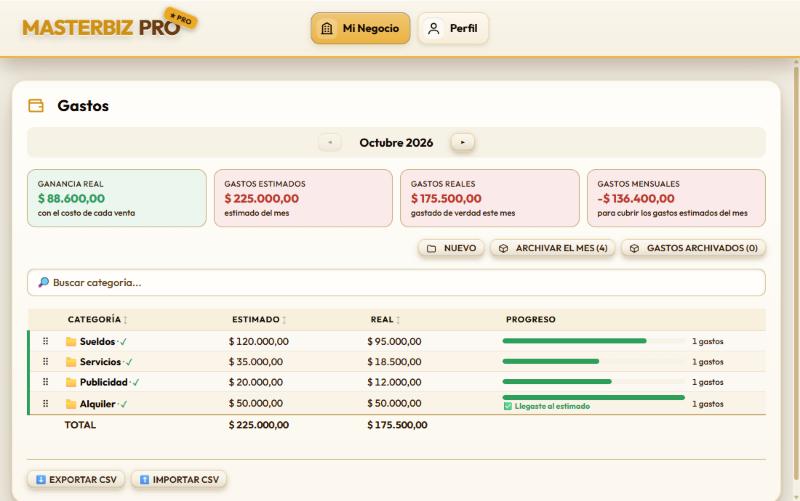Click the building icon in Mi Negocio
This screenshot has height=501, width=800.
[x=327, y=29]
